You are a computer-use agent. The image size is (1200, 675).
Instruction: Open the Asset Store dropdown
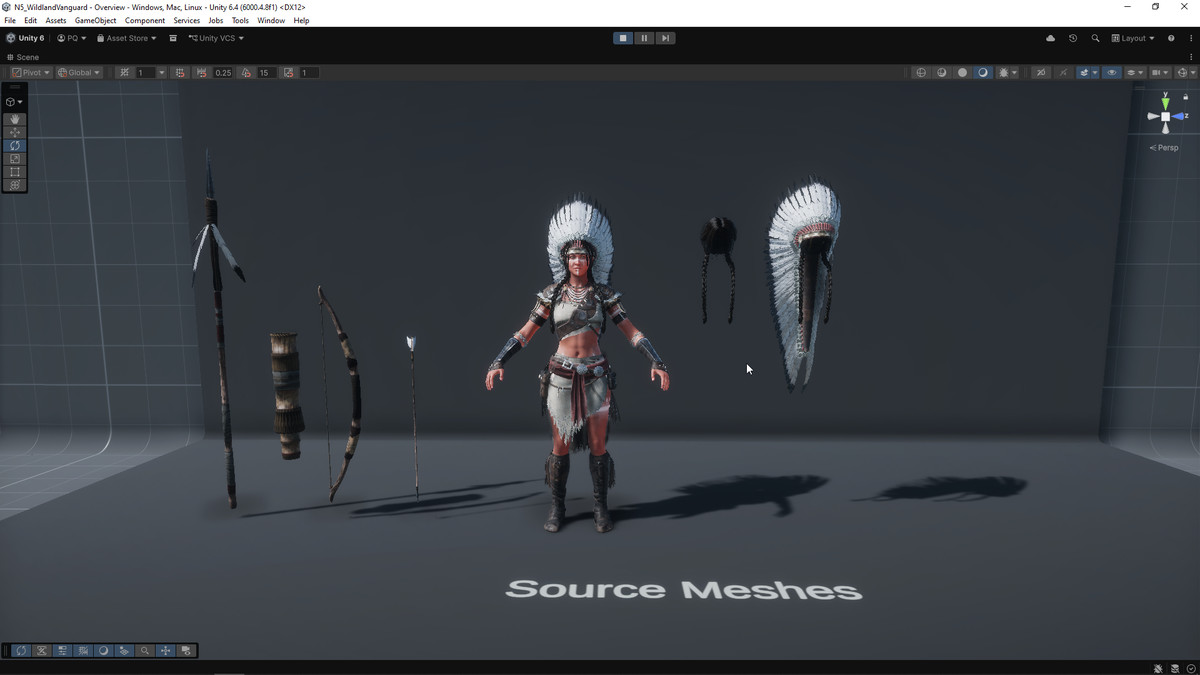127,38
